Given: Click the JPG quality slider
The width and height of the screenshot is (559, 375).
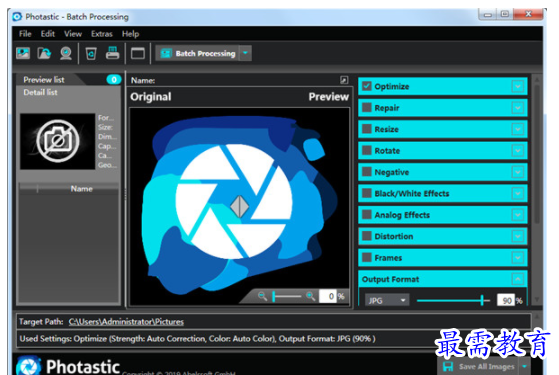Looking at the screenshot, I should coord(453,300).
